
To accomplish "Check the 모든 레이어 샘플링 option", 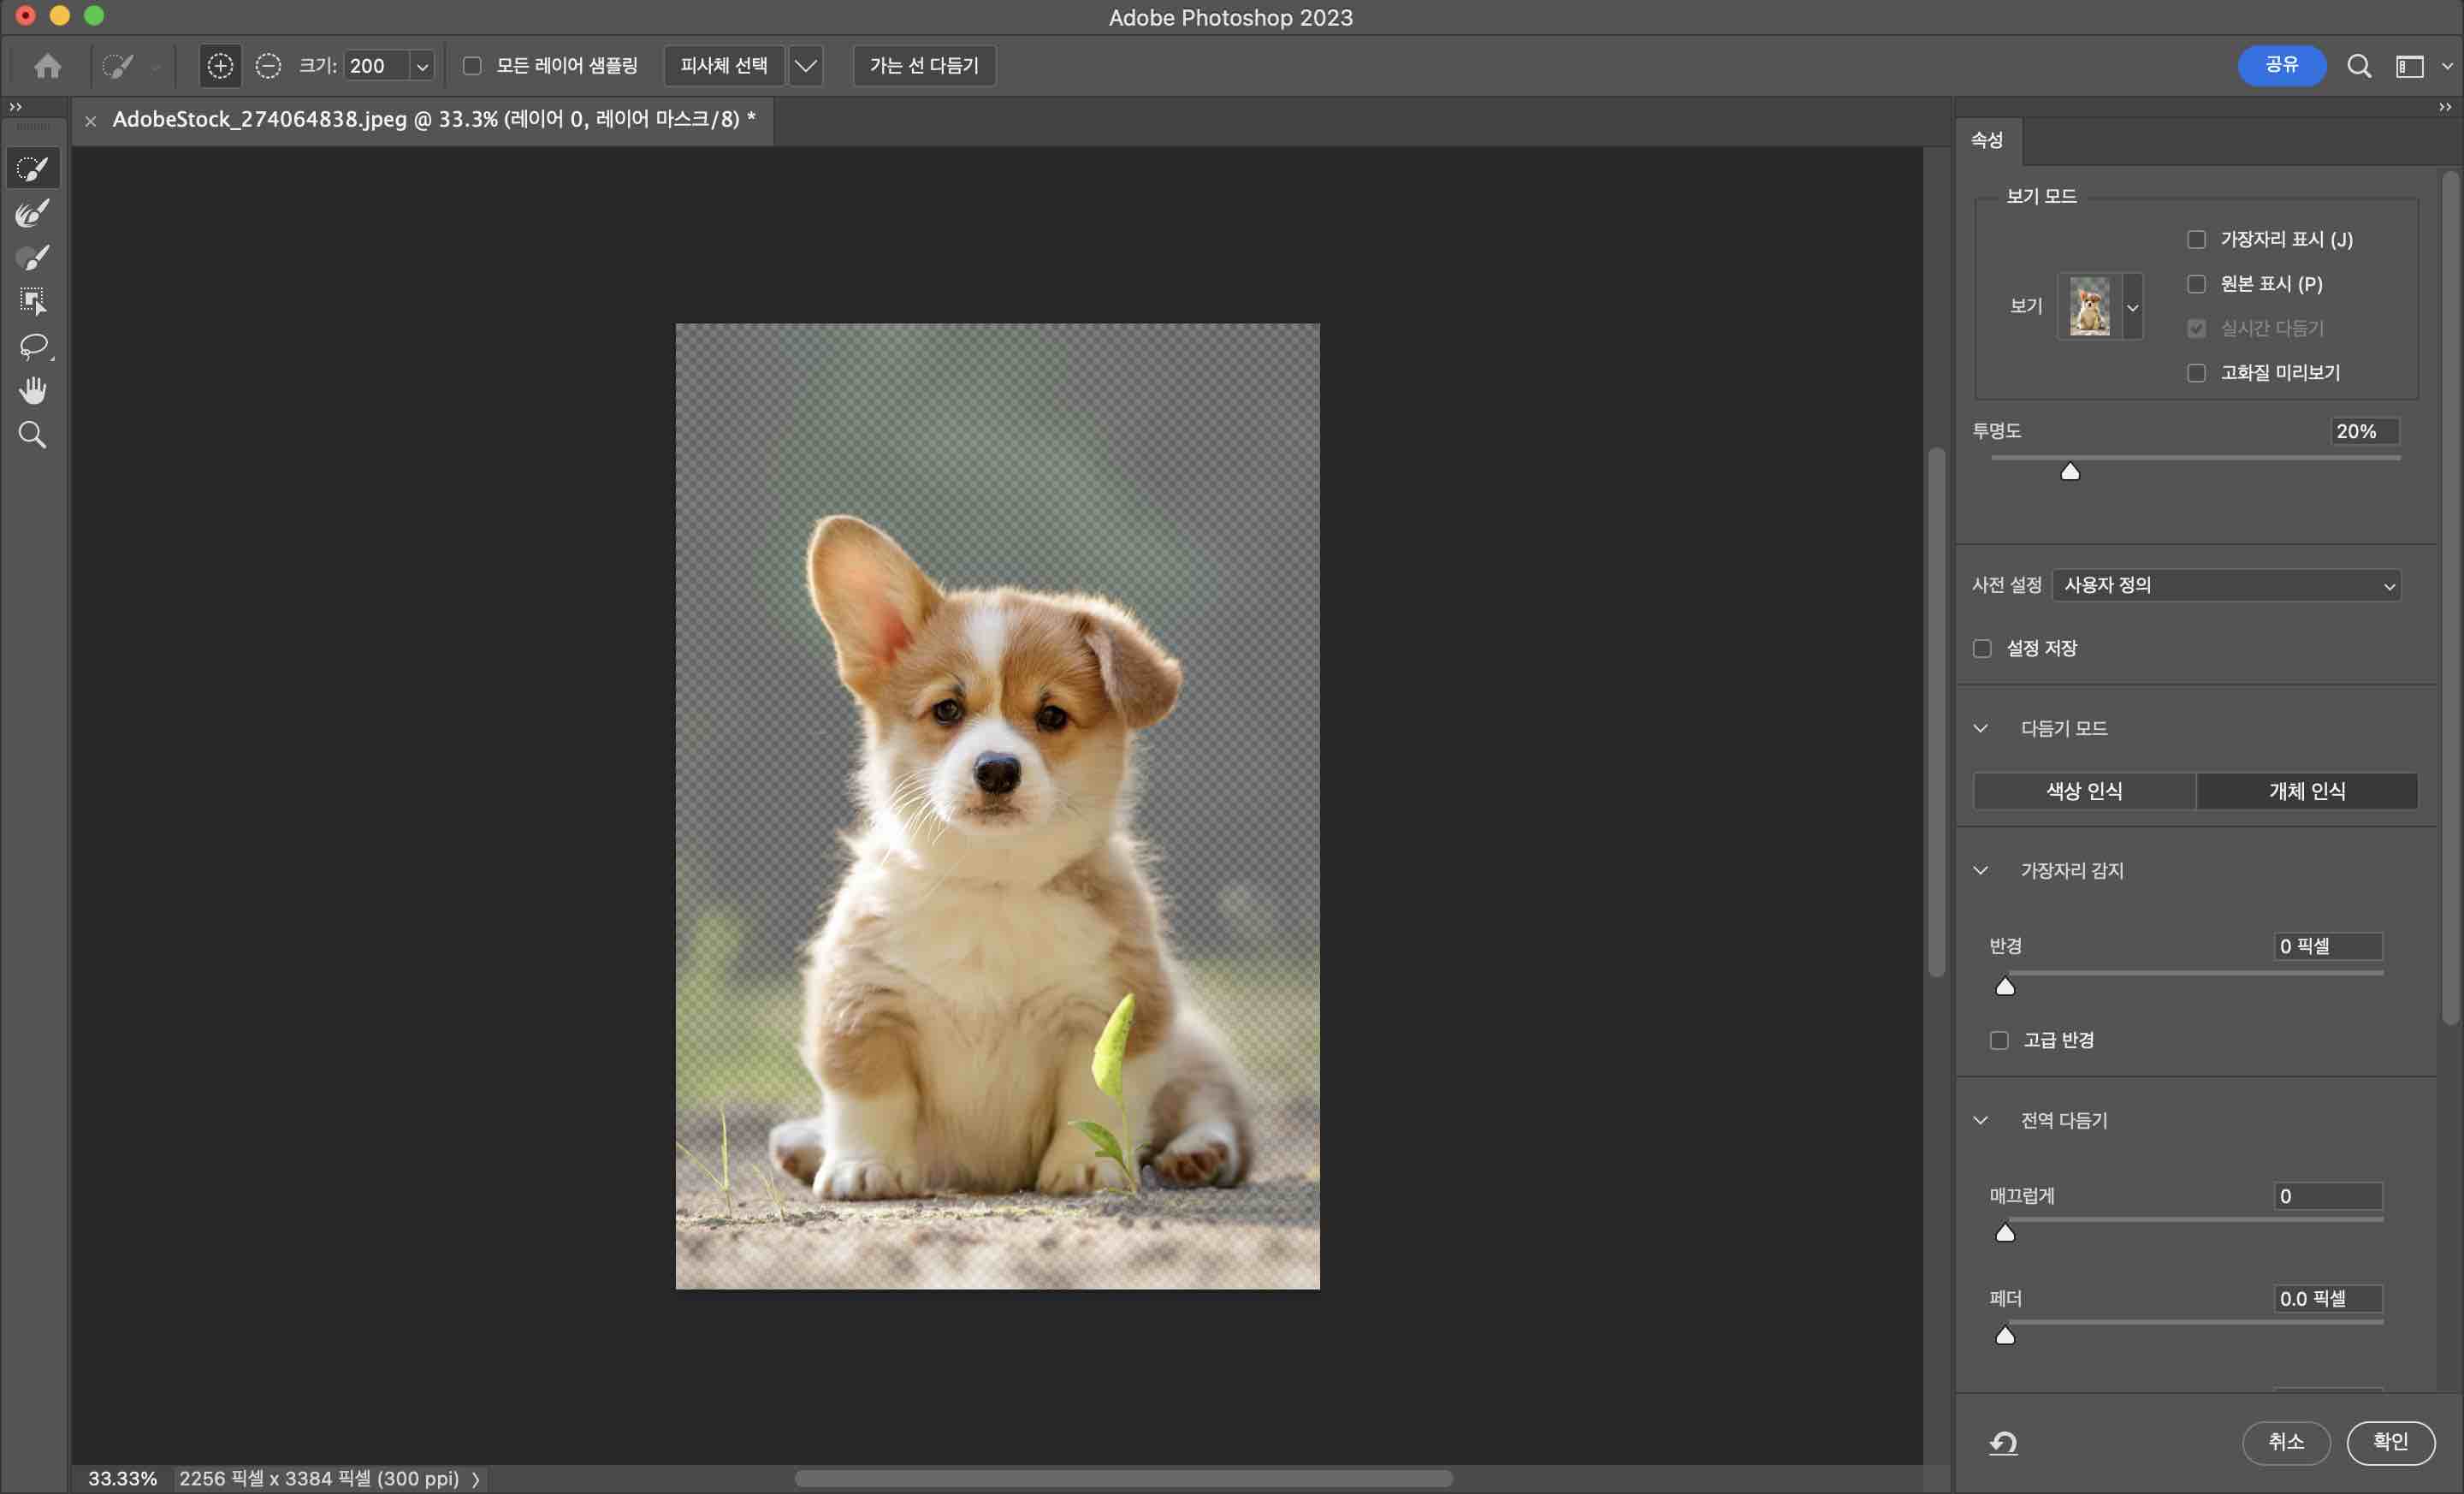I will click(472, 66).
